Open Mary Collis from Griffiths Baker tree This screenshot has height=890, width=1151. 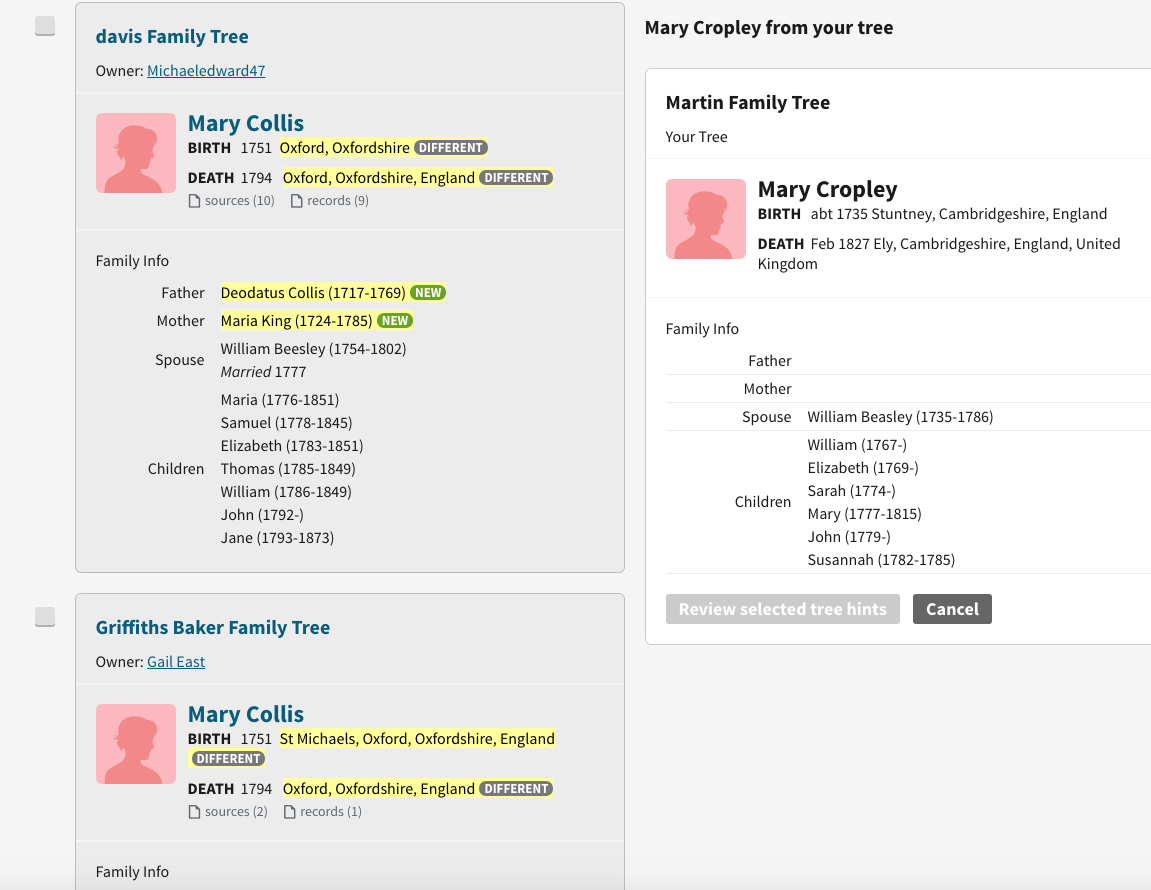tap(245, 713)
